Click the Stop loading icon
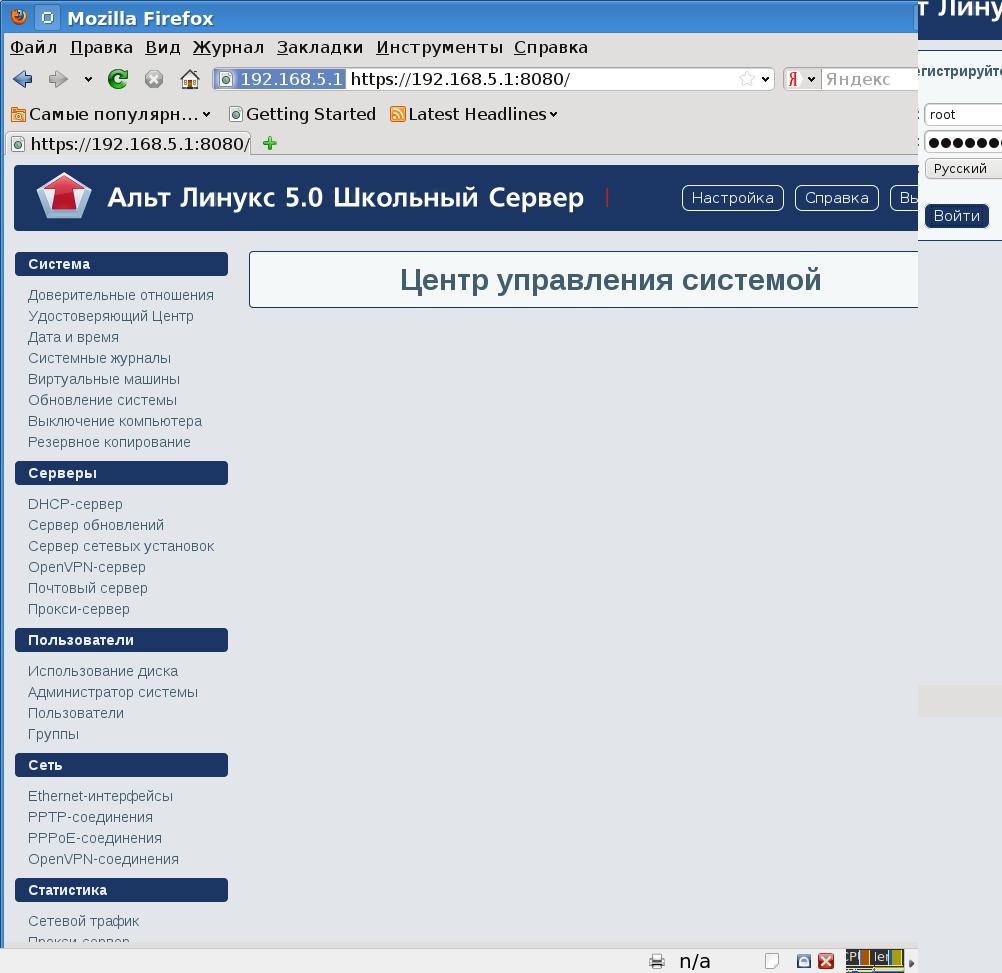This screenshot has width=1002, height=973. click(154, 79)
